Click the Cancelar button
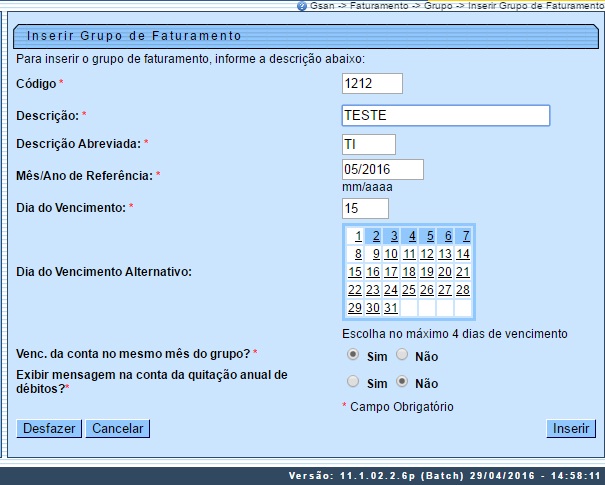Screen dimensions: 605x485 (117, 429)
